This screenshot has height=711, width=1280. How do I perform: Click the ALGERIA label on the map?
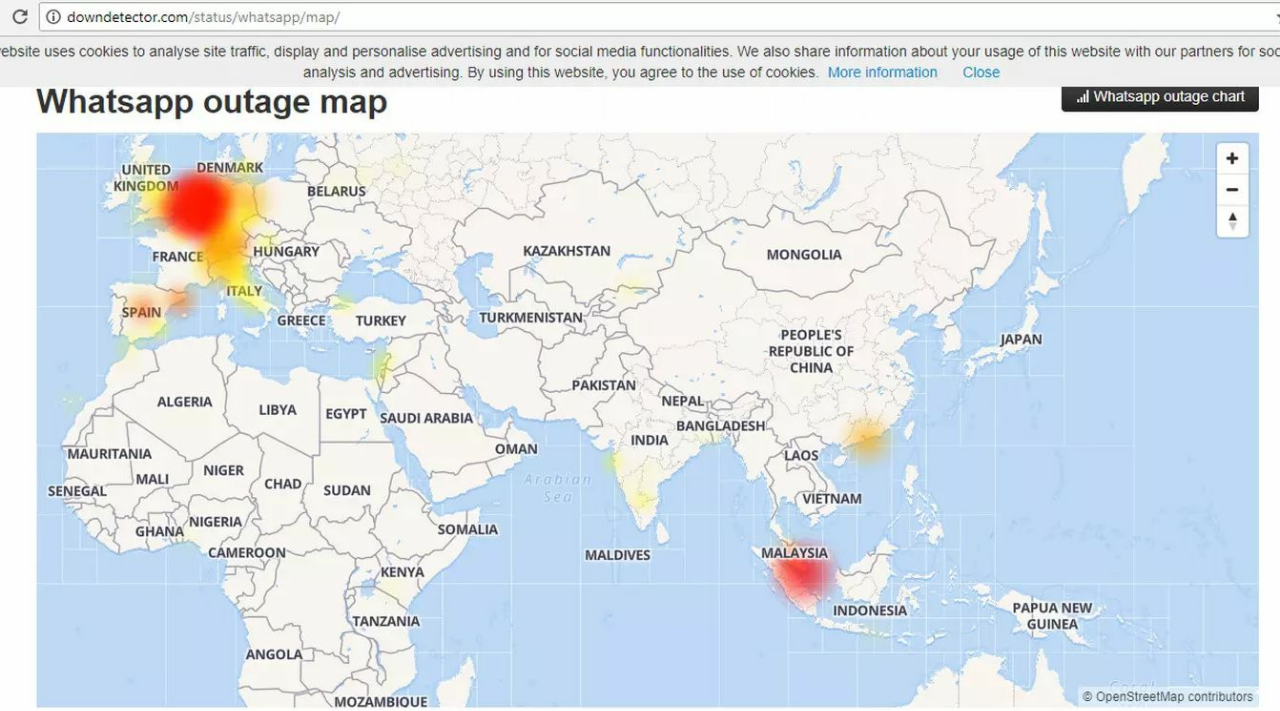point(185,402)
